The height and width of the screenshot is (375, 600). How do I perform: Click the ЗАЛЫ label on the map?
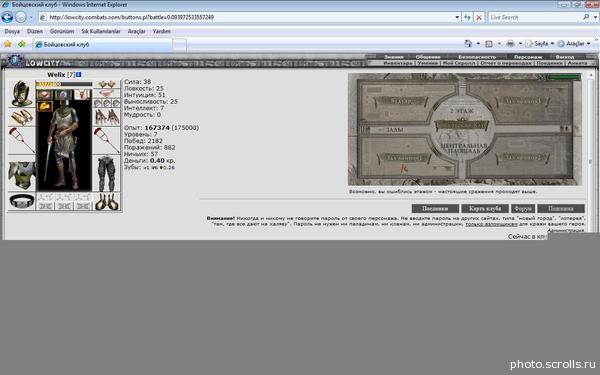394,130
